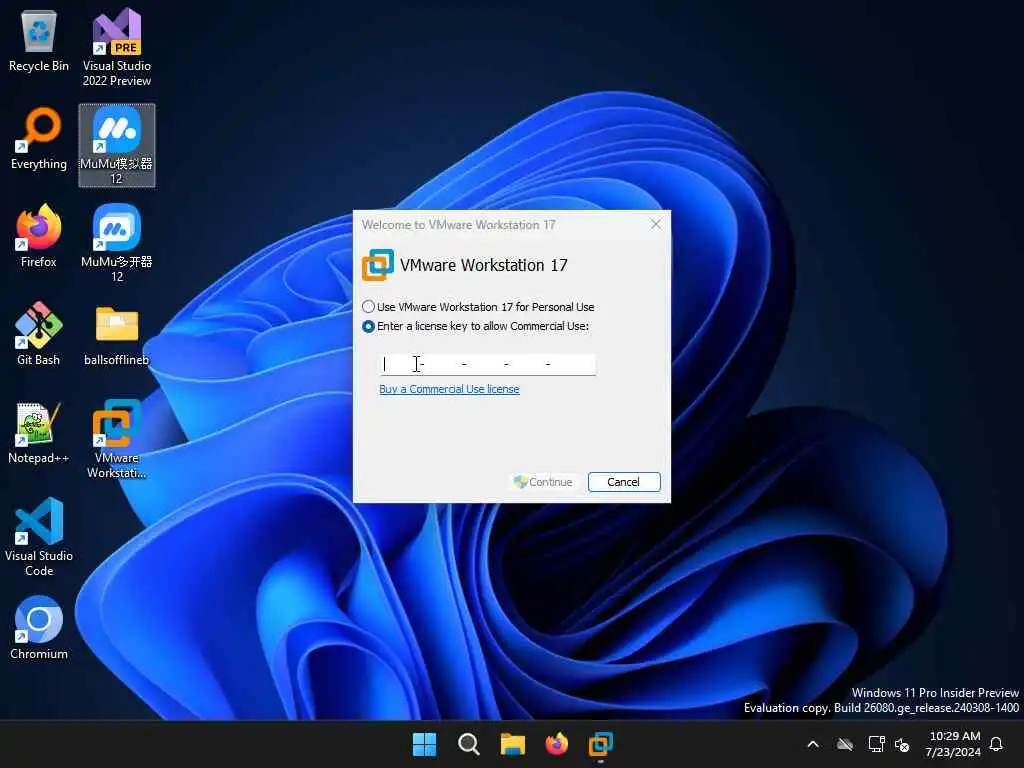Select the Everything search desktop icon

(39, 138)
